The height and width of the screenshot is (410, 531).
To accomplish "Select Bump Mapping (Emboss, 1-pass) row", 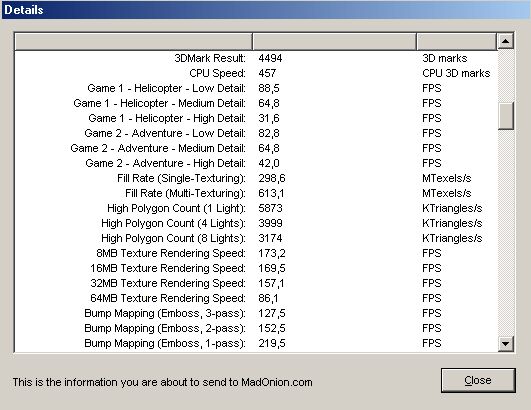I will (x=256, y=343).
